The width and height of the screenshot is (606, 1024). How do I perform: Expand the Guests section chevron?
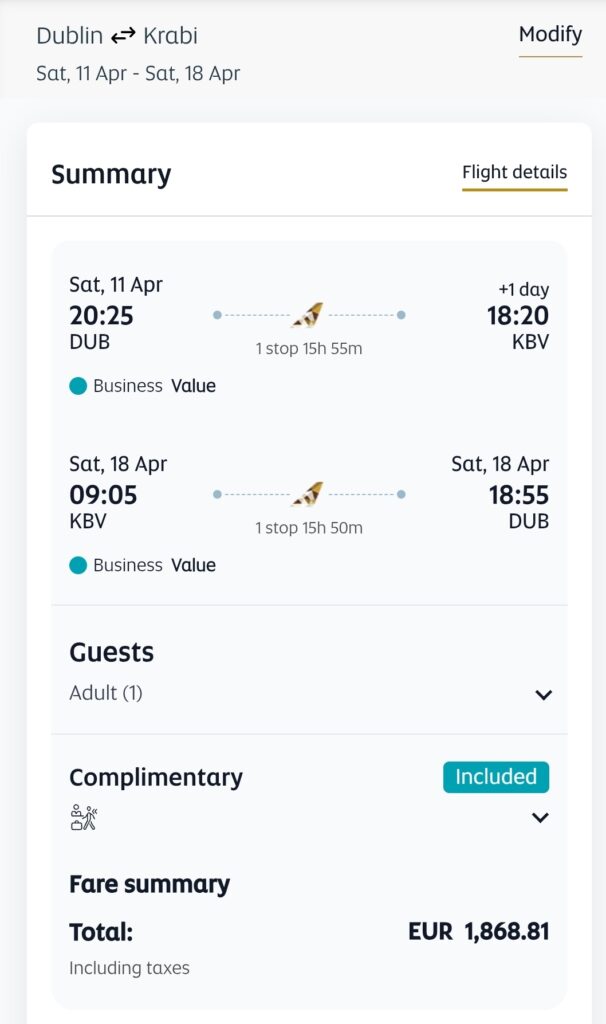(543, 695)
